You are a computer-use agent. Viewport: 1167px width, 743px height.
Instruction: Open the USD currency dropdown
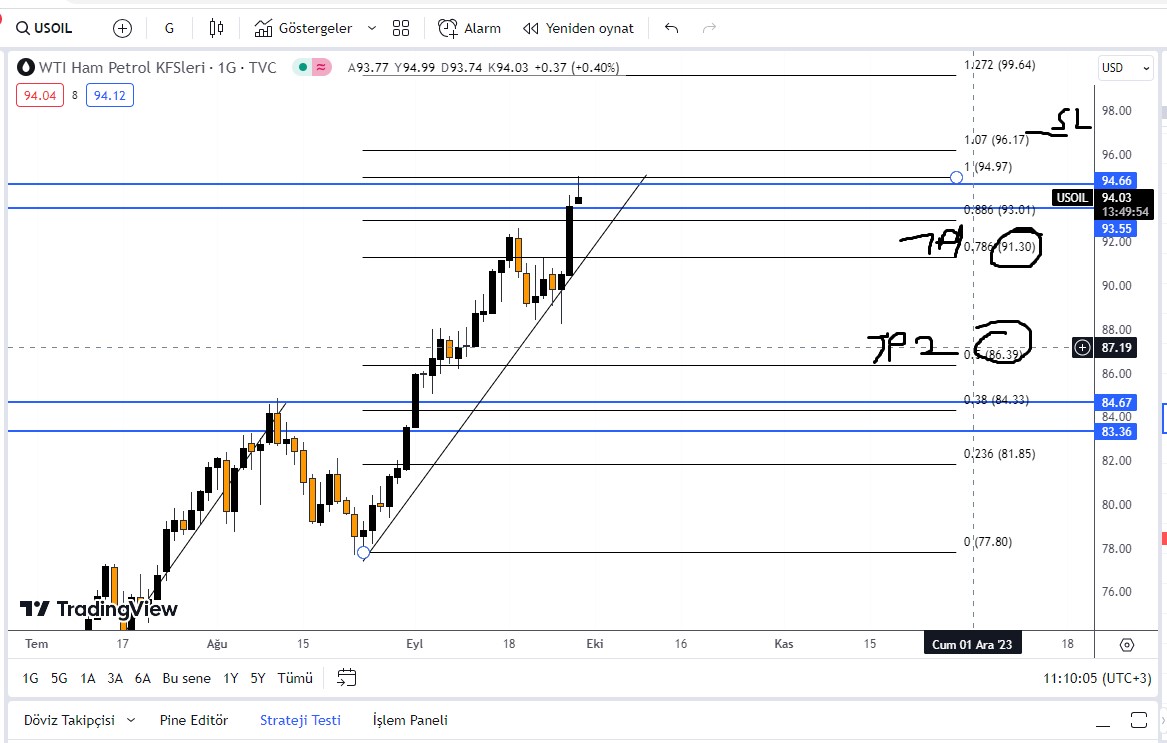point(1125,67)
